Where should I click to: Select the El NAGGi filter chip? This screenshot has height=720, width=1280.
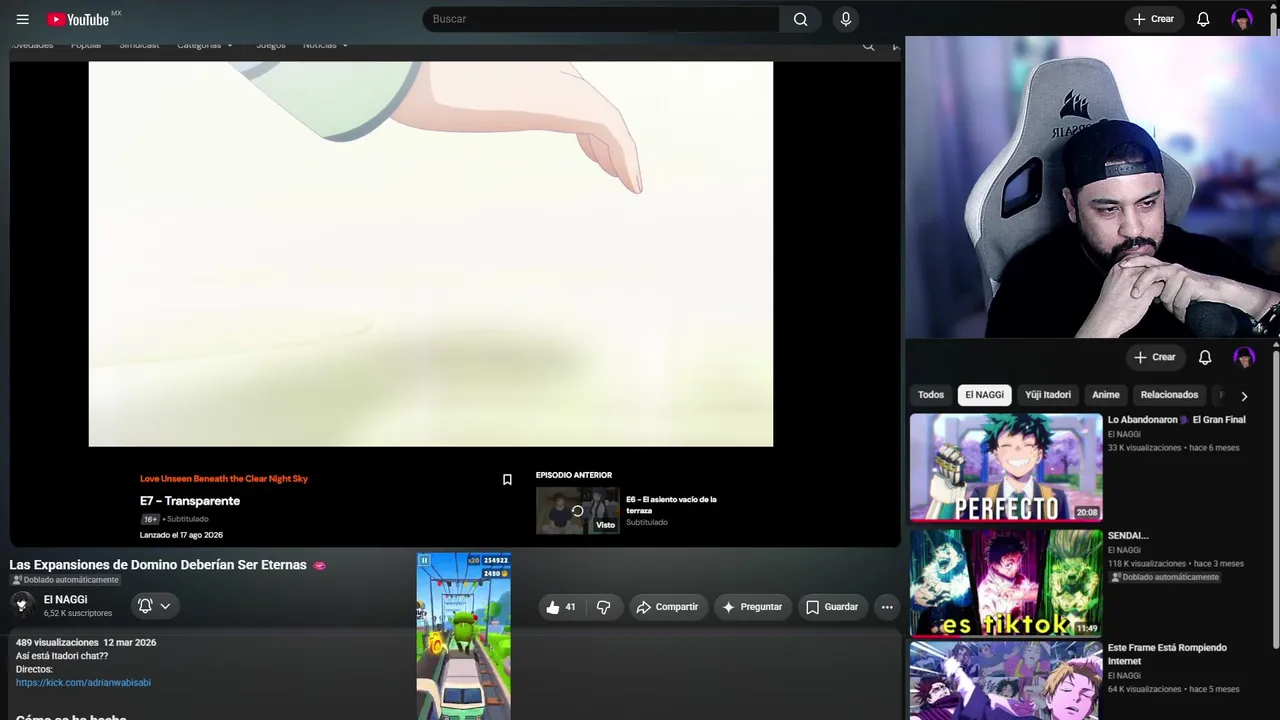[x=984, y=395]
